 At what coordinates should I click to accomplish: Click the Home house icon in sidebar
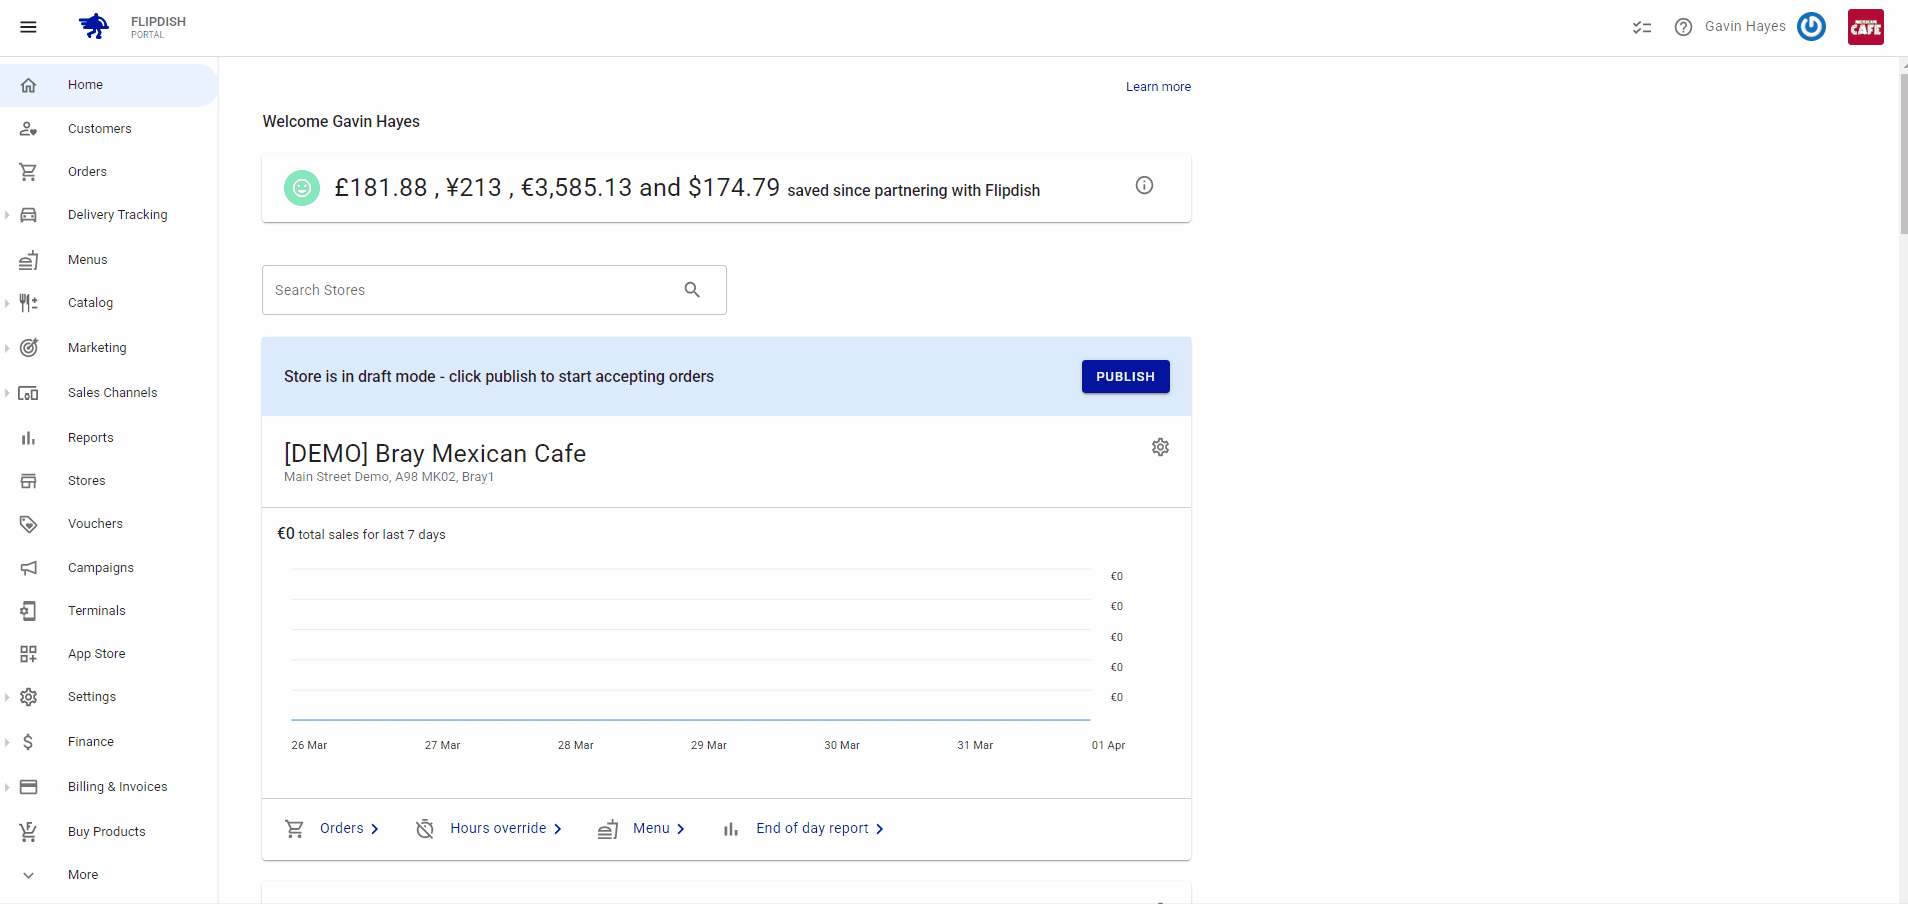tap(28, 85)
